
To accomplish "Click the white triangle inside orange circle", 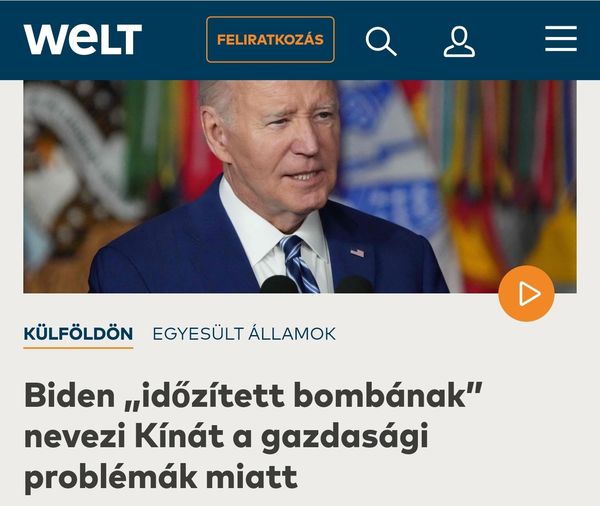I will pyautogui.click(x=530, y=294).
